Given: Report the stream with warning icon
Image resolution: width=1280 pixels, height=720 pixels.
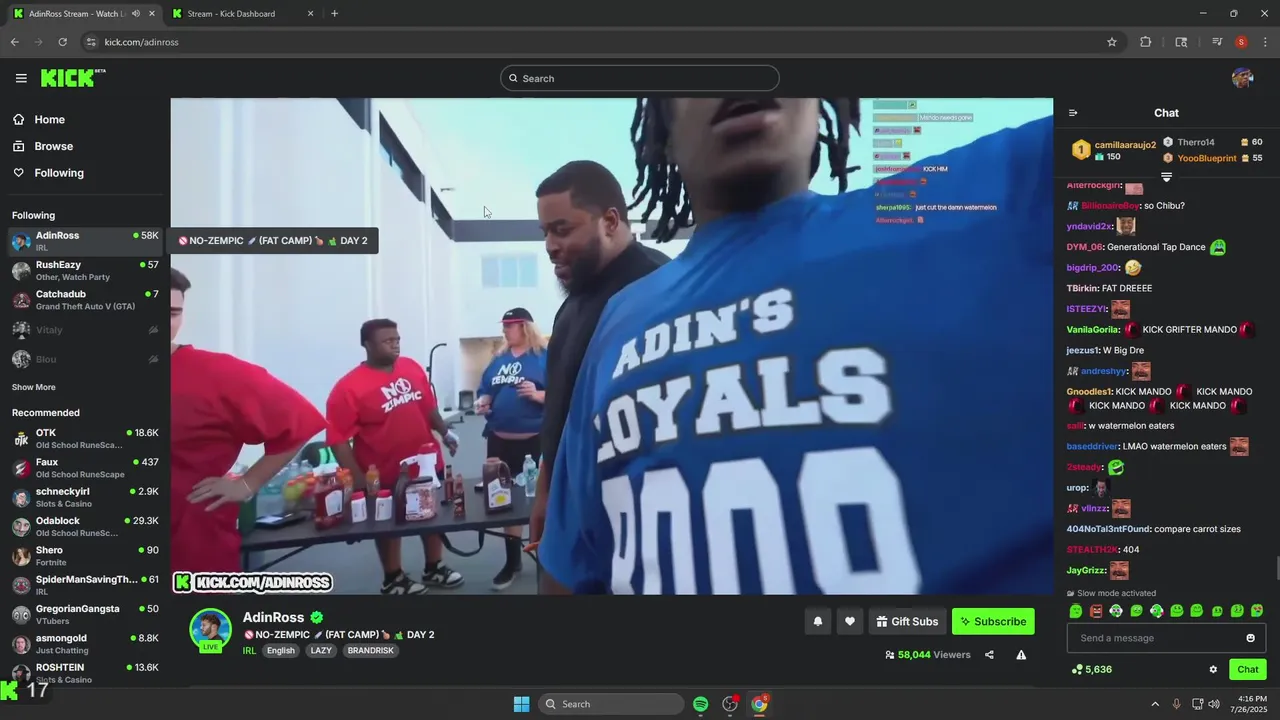Looking at the screenshot, I should tap(1021, 655).
